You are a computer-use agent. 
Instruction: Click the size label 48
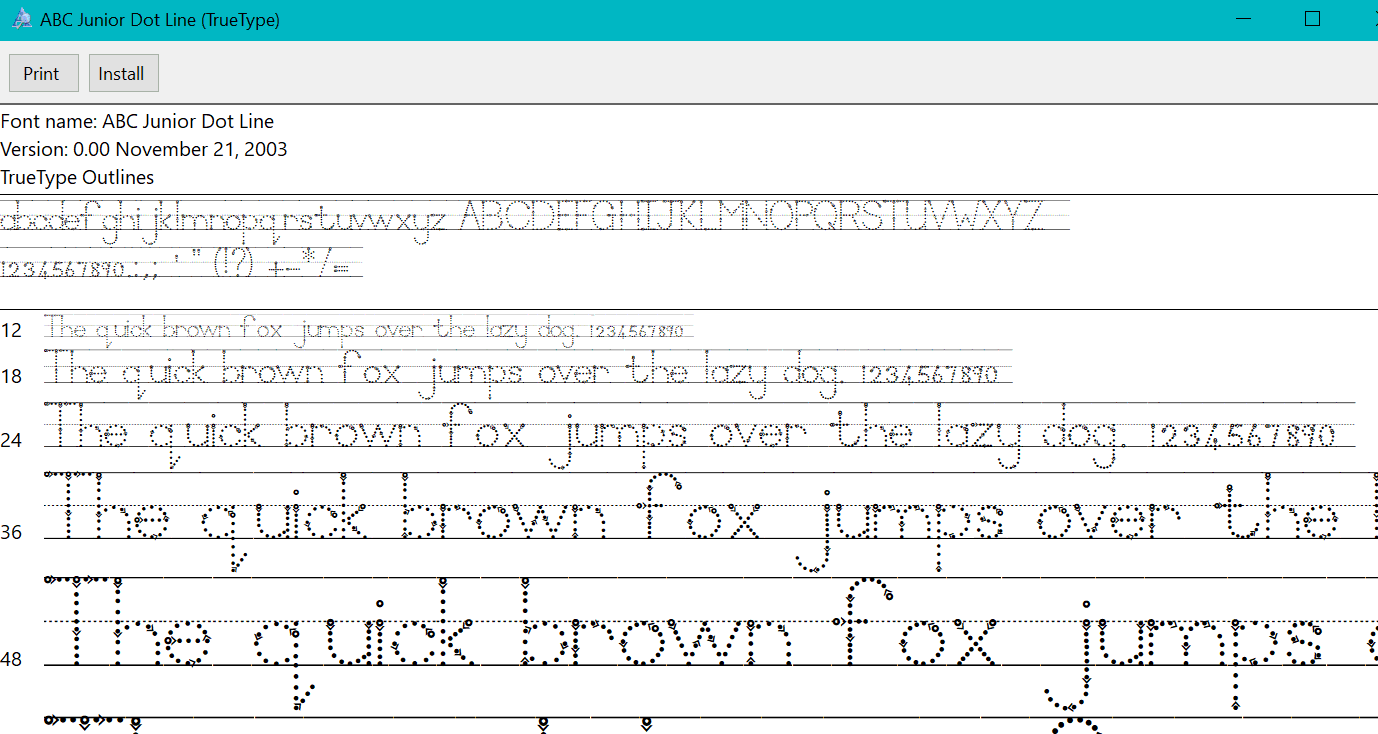pos(11,660)
